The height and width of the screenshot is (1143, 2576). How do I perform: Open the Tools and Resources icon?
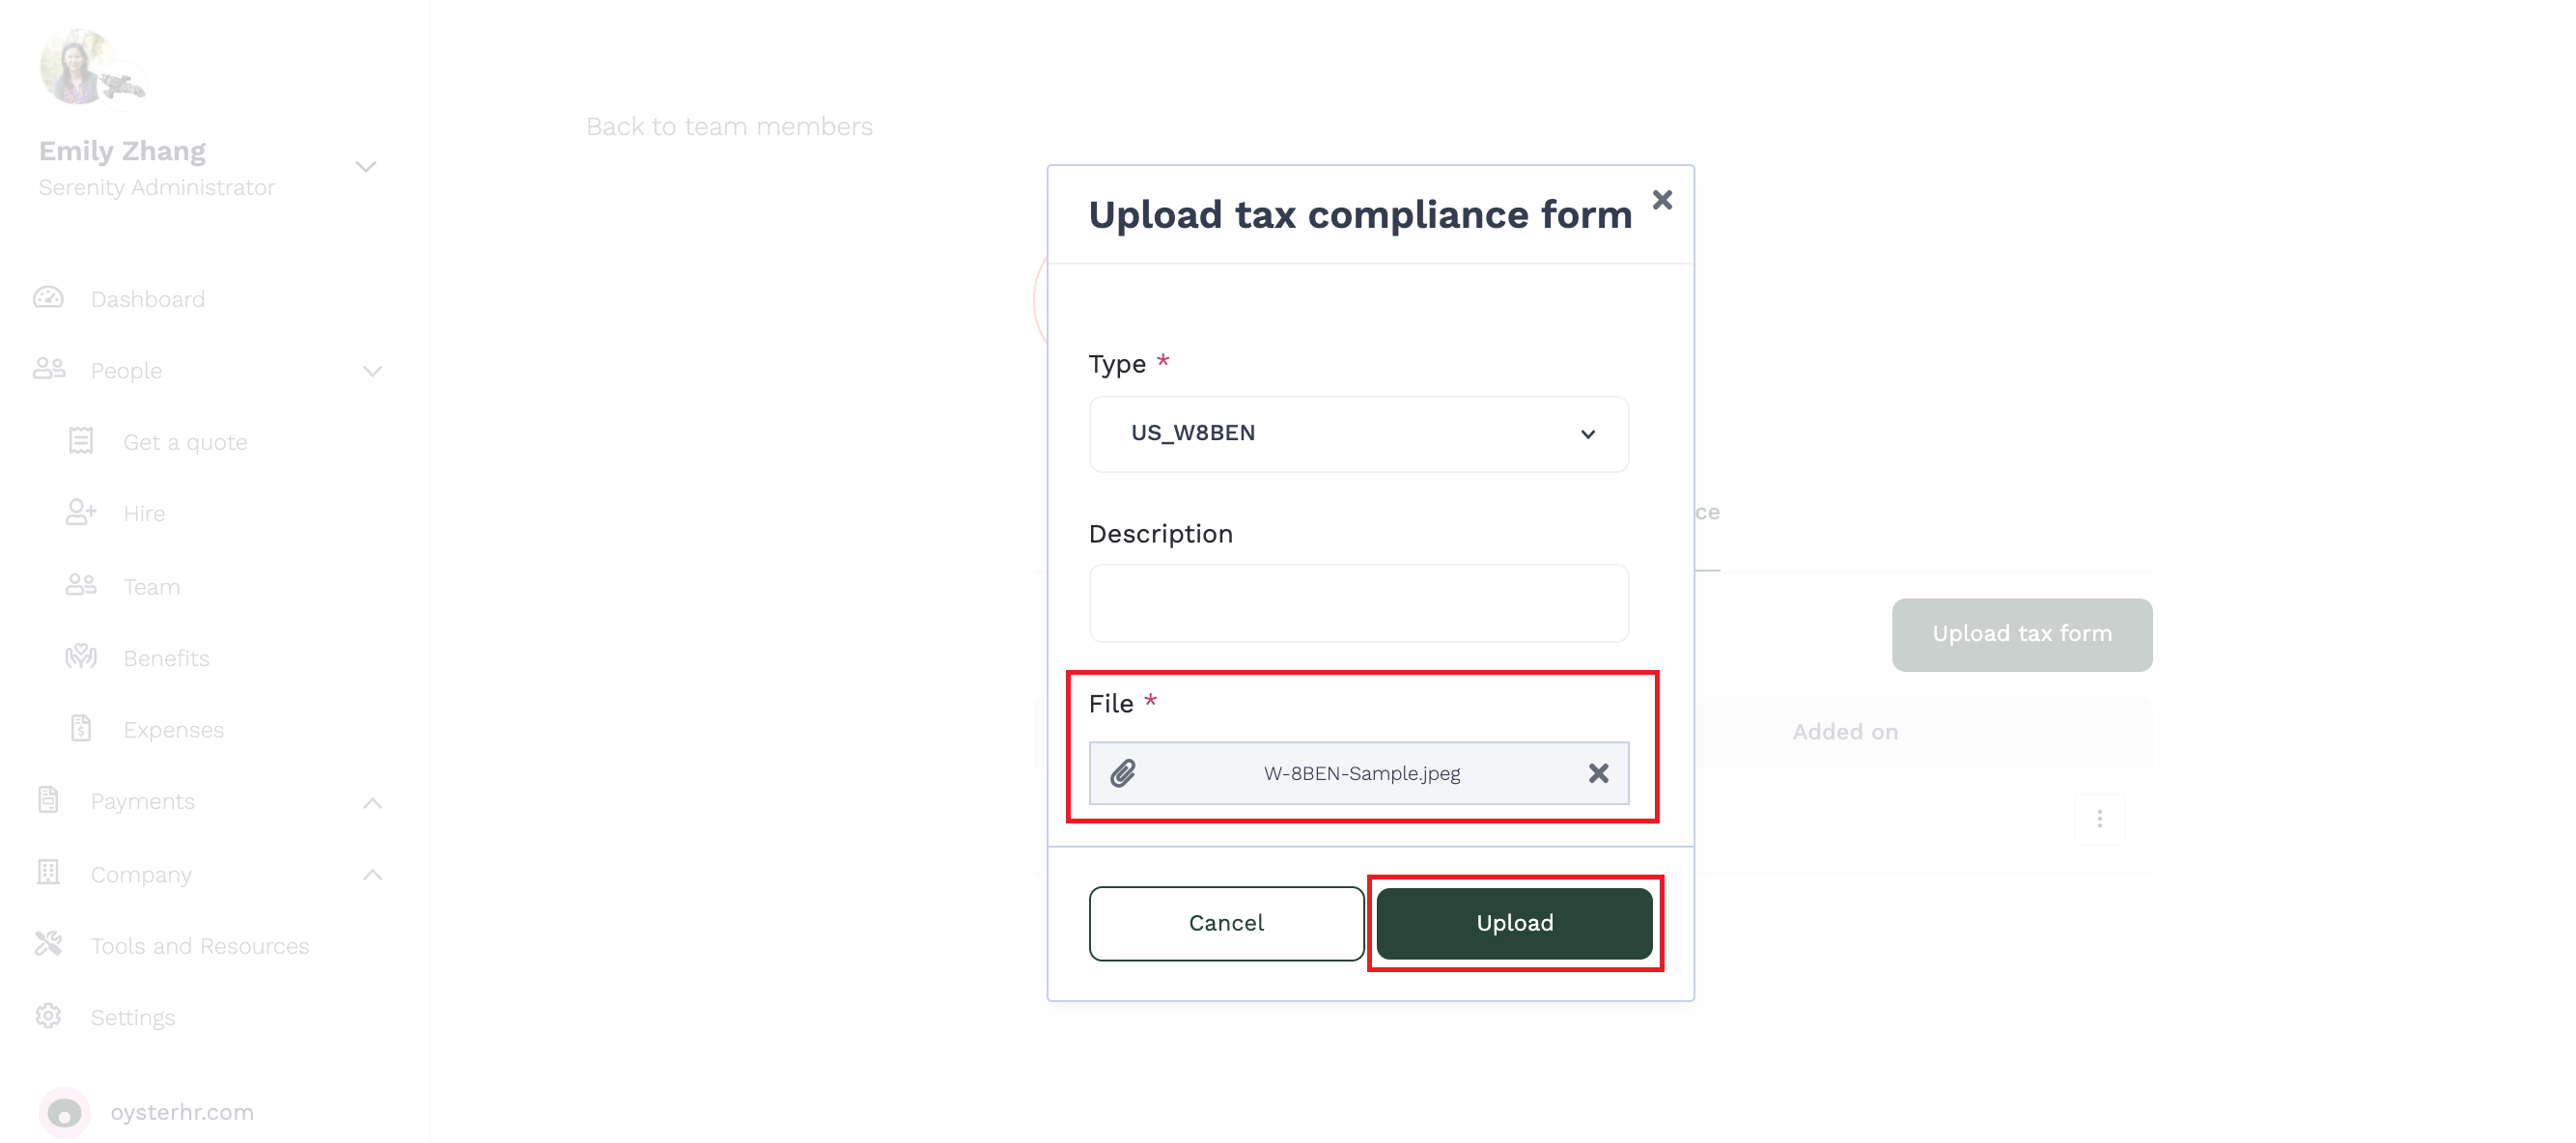48,944
